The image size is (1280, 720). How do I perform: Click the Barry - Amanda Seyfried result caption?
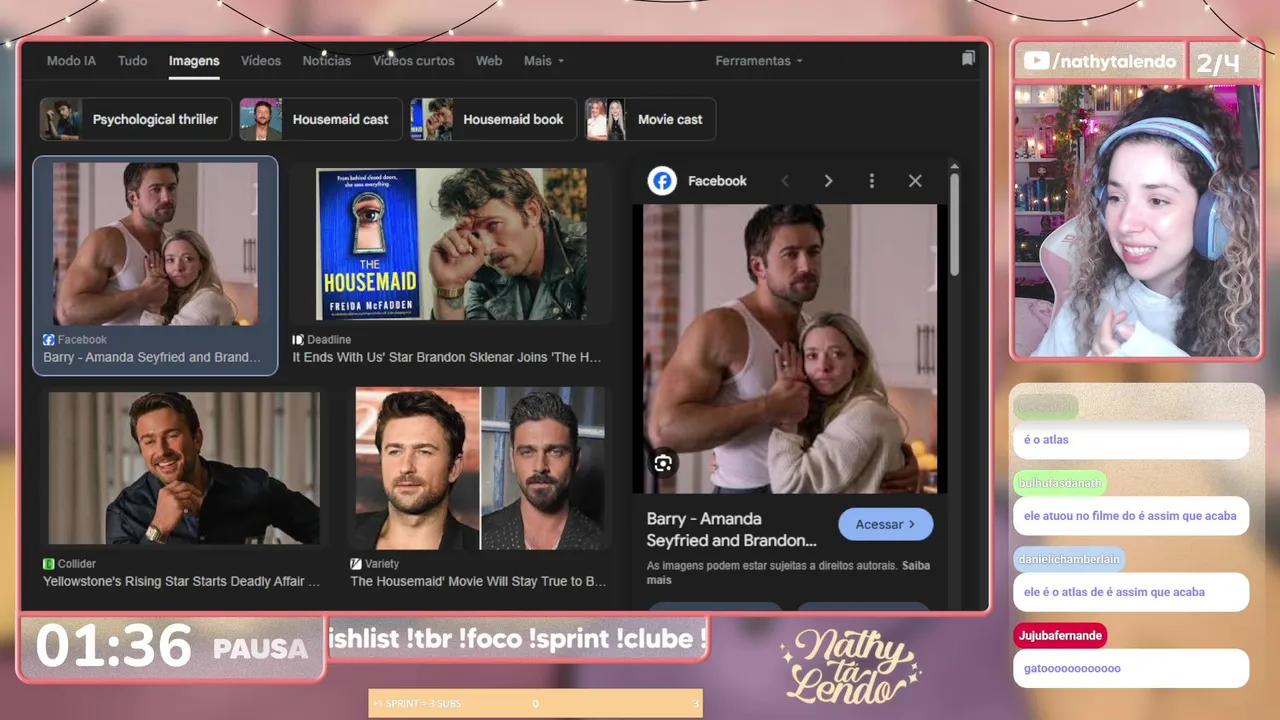point(152,357)
